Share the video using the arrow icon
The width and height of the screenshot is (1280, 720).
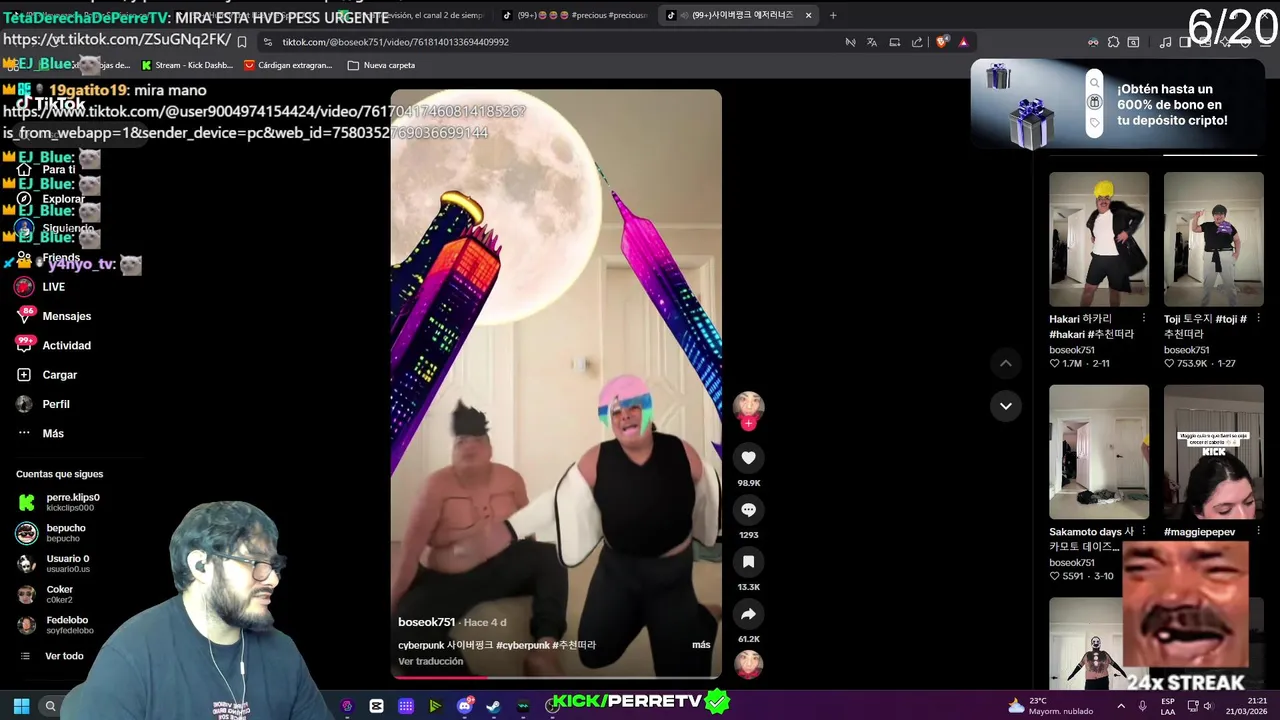click(748, 614)
